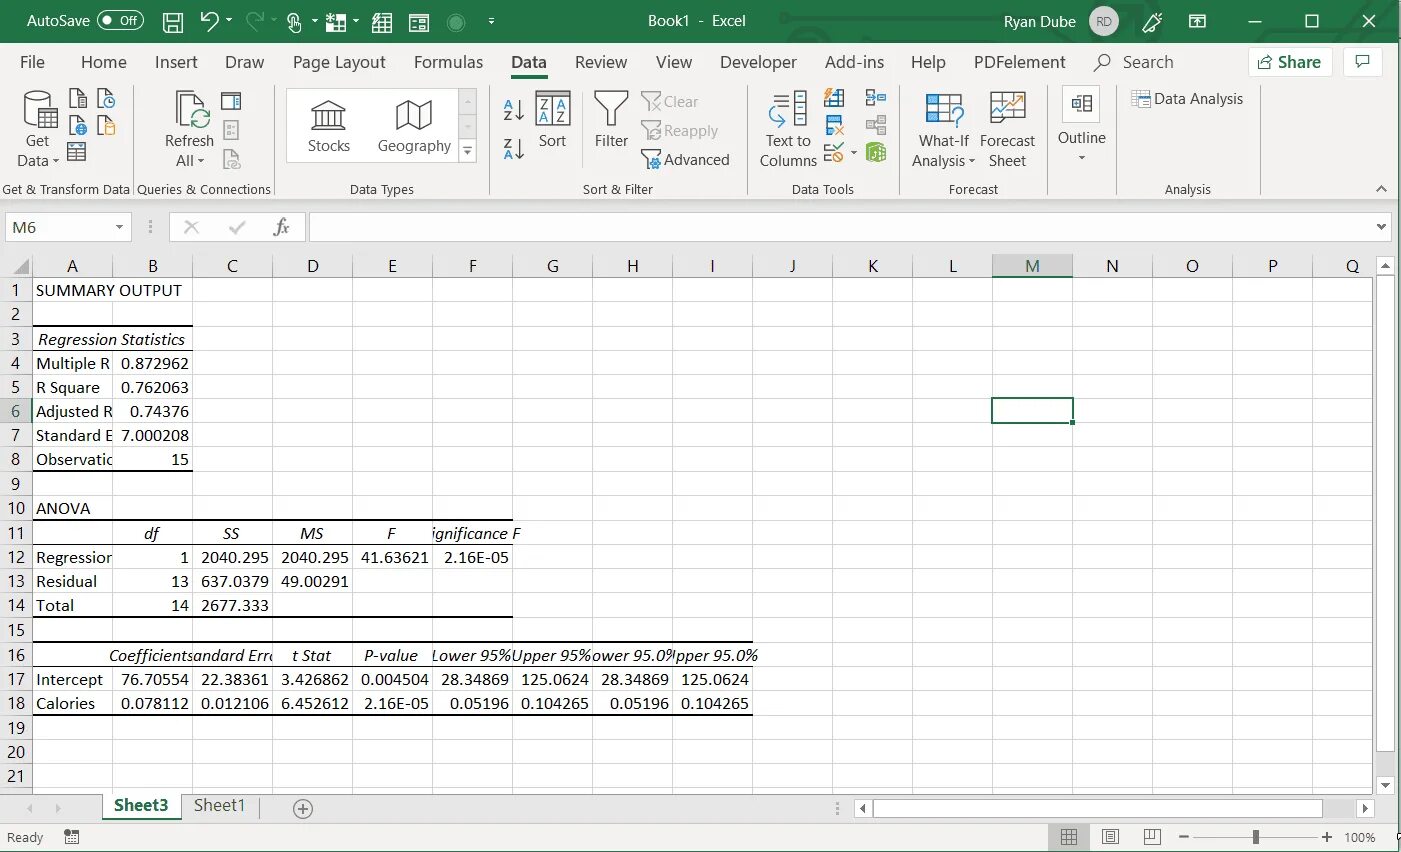Viewport: 1401px width, 852px height.
Task: Show the Queries & Connections pane icon
Action: click(231, 100)
